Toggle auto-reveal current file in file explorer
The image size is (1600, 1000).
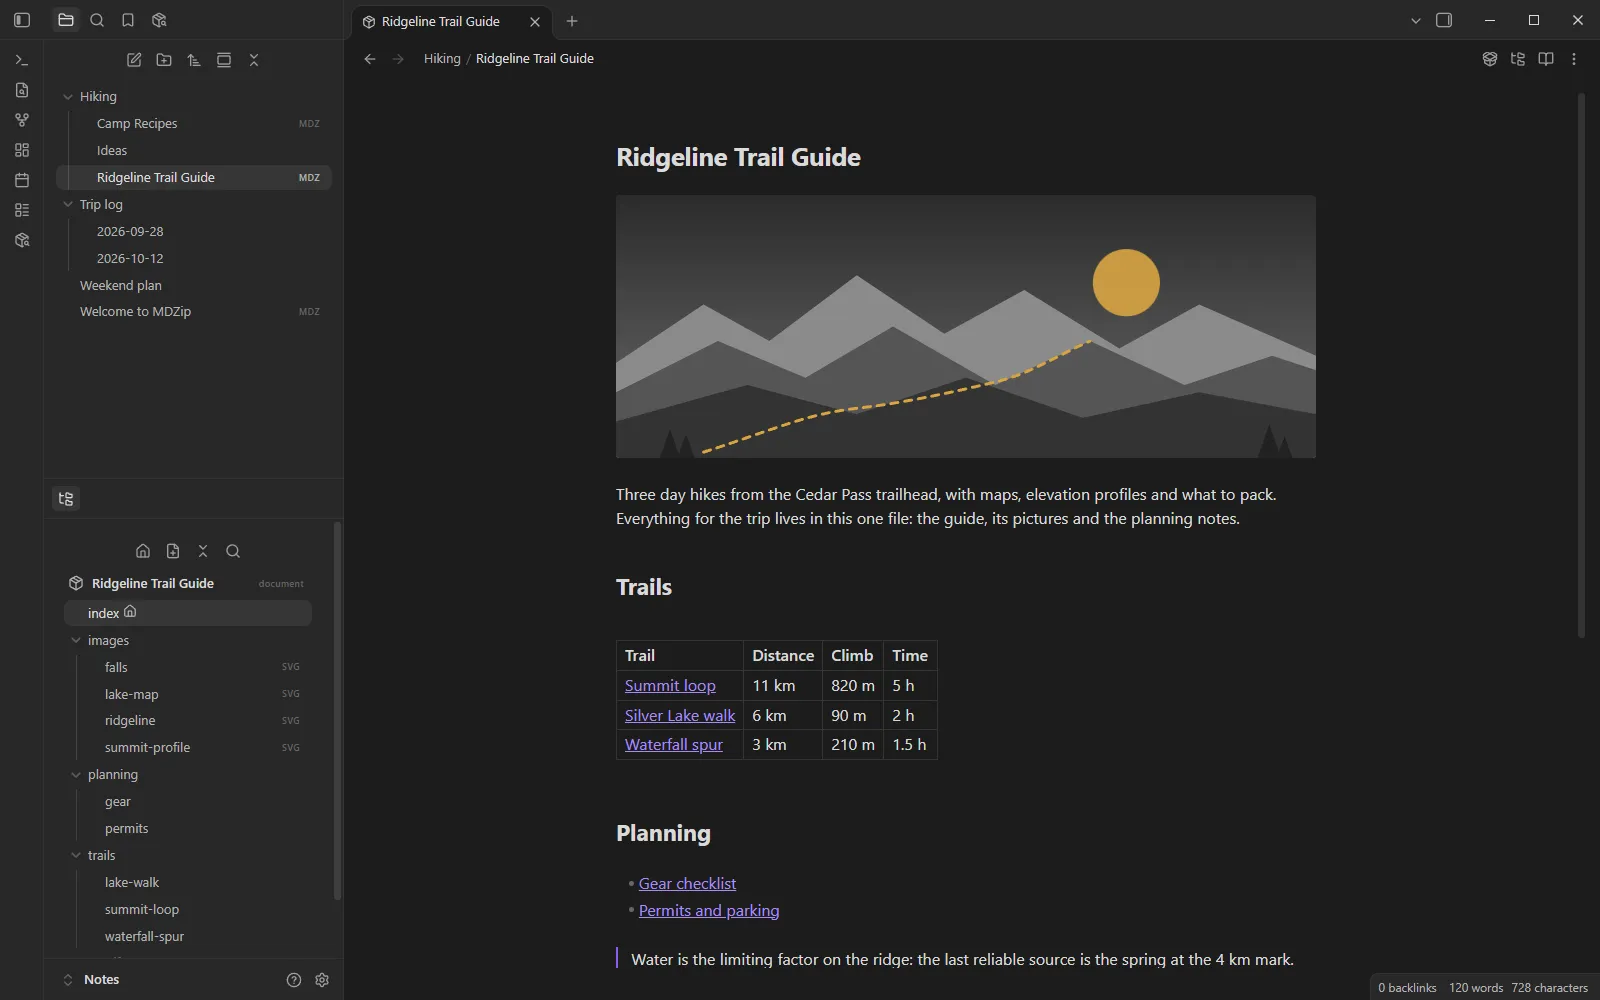(x=224, y=60)
